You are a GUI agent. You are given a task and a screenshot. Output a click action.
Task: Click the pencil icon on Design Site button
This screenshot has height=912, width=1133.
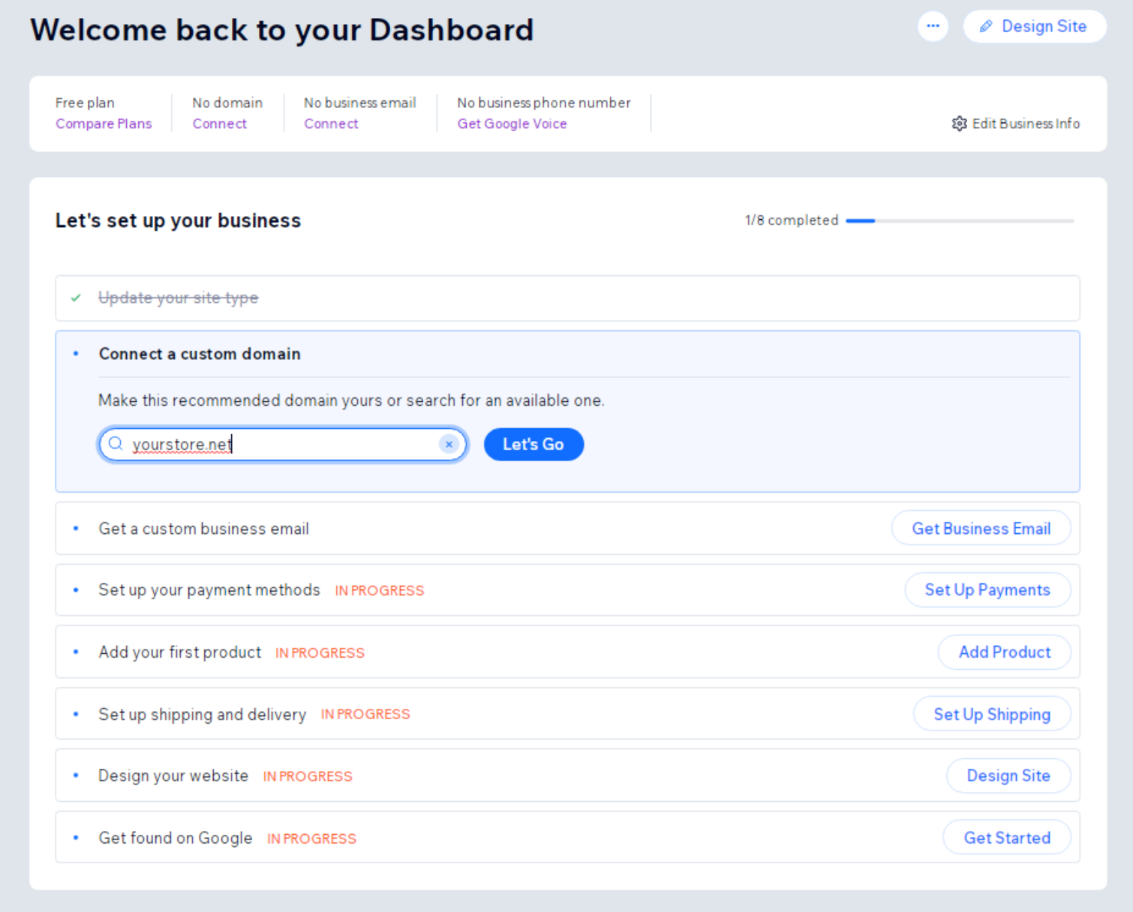[x=986, y=27]
